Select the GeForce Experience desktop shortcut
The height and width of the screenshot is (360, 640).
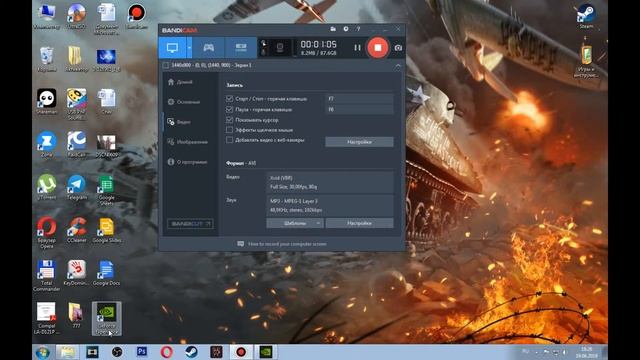click(x=107, y=318)
